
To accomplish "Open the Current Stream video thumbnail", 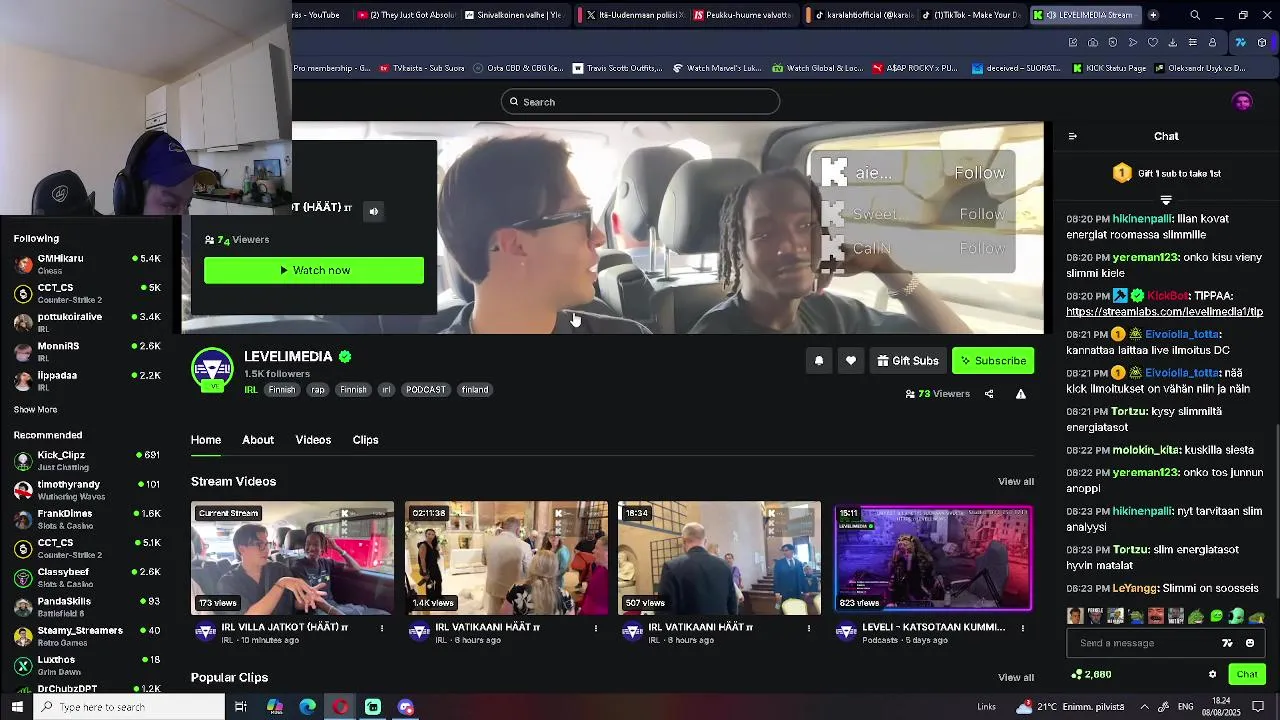I will point(292,558).
